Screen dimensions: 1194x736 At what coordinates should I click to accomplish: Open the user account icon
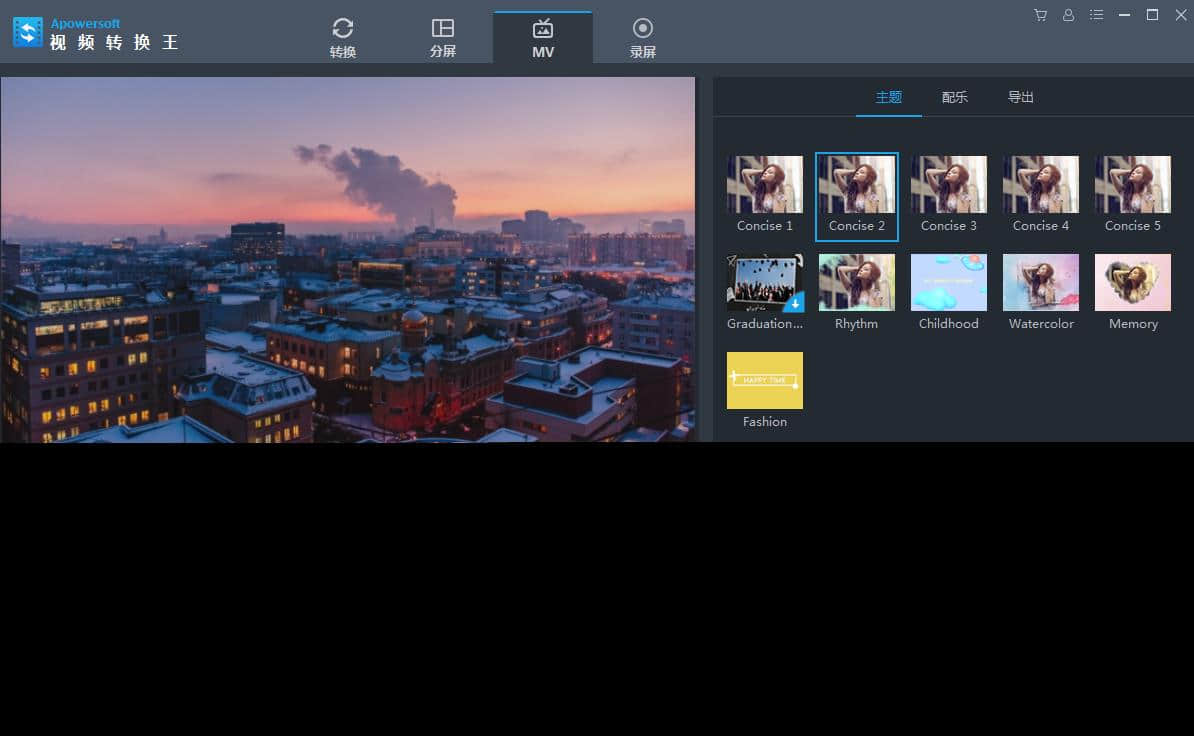pos(1068,15)
